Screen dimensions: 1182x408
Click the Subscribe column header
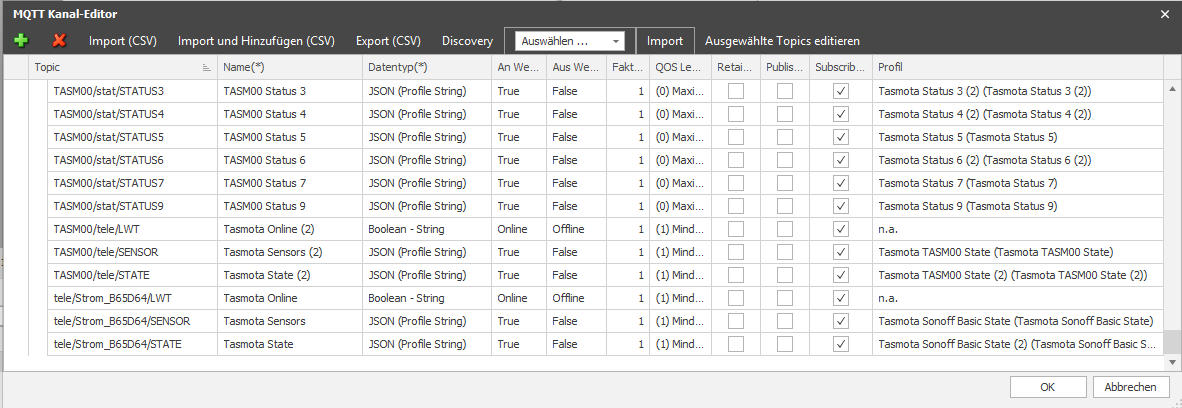[841, 67]
